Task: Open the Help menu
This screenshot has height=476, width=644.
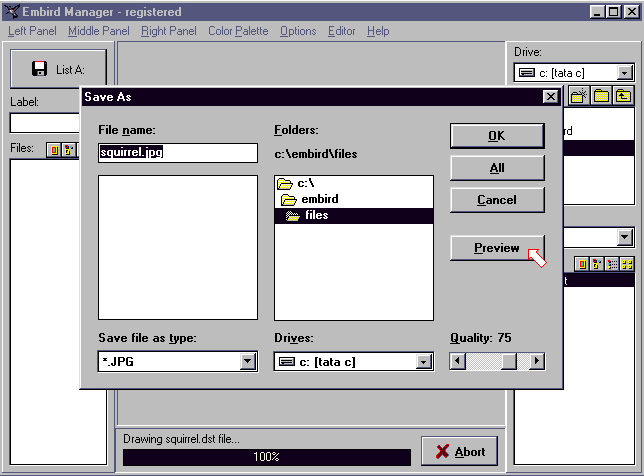Action: 378,31
